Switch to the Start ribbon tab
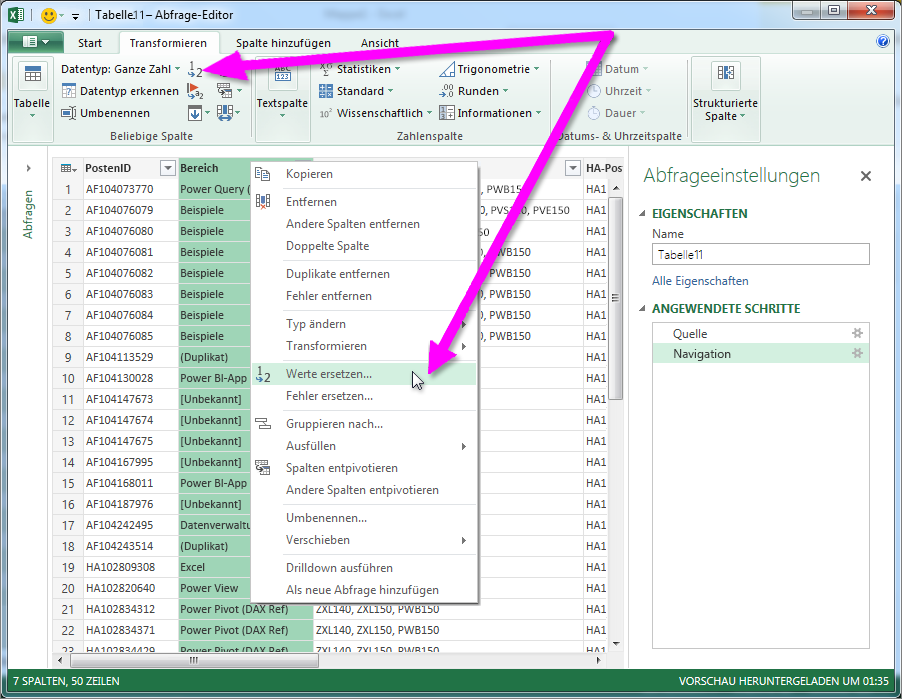This screenshot has height=699, width=902. [x=90, y=43]
